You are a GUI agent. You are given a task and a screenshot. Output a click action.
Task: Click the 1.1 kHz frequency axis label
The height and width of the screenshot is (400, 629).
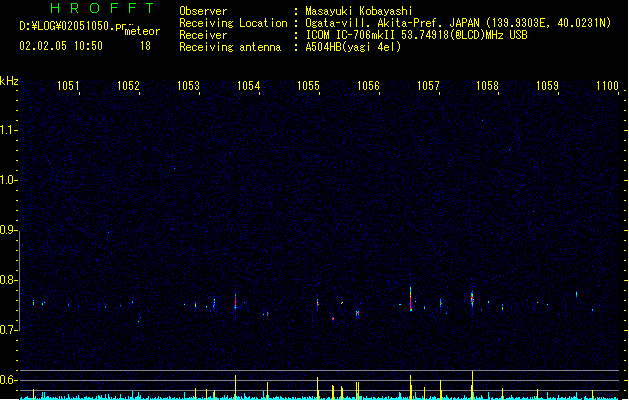[x=8, y=130]
